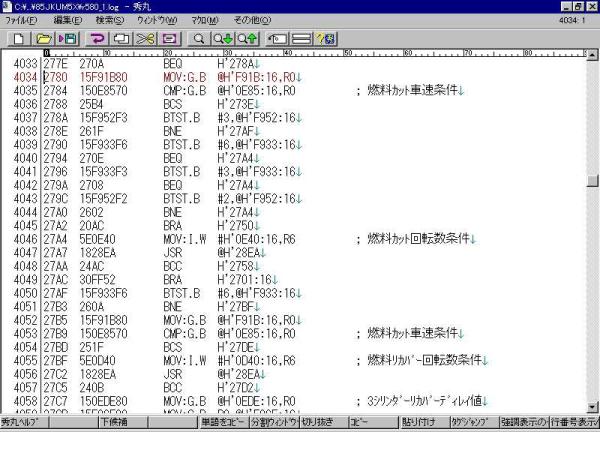
Task: Click operand H'27D2 on line 4057
Action: (235, 388)
